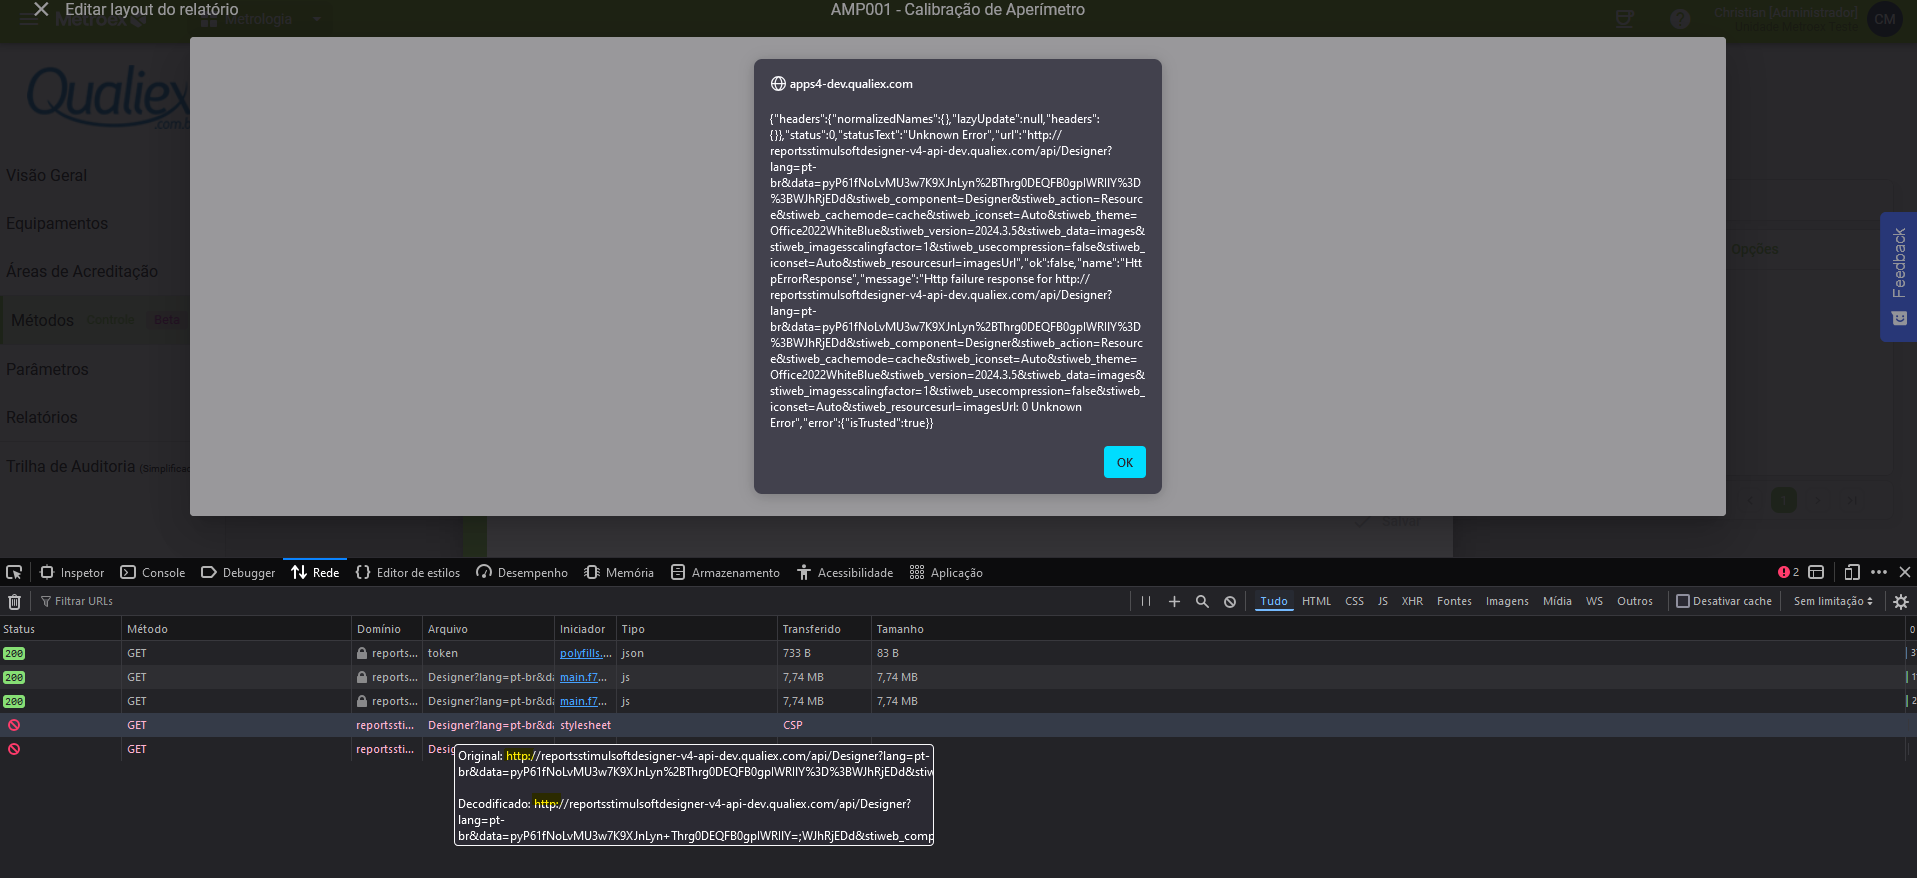The width and height of the screenshot is (1917, 878).
Task: Add new request with the plus icon
Action: [1174, 601]
